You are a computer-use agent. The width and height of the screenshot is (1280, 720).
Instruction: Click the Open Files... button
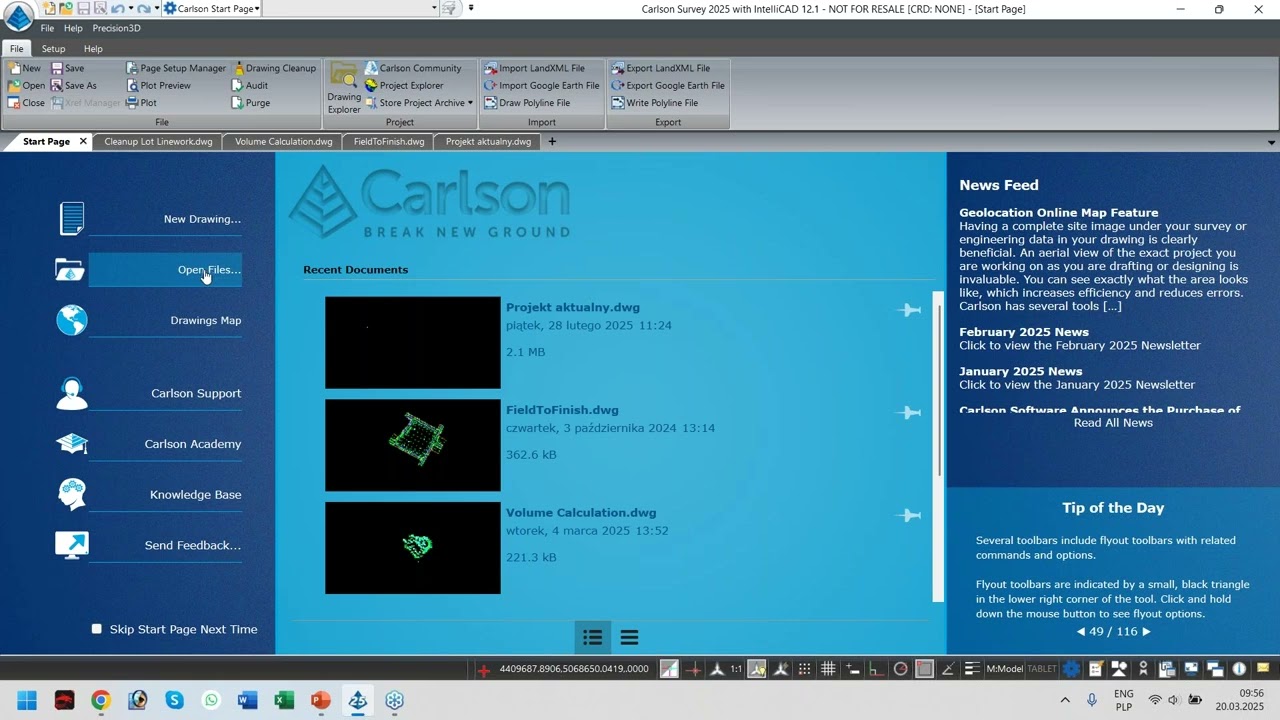165,270
